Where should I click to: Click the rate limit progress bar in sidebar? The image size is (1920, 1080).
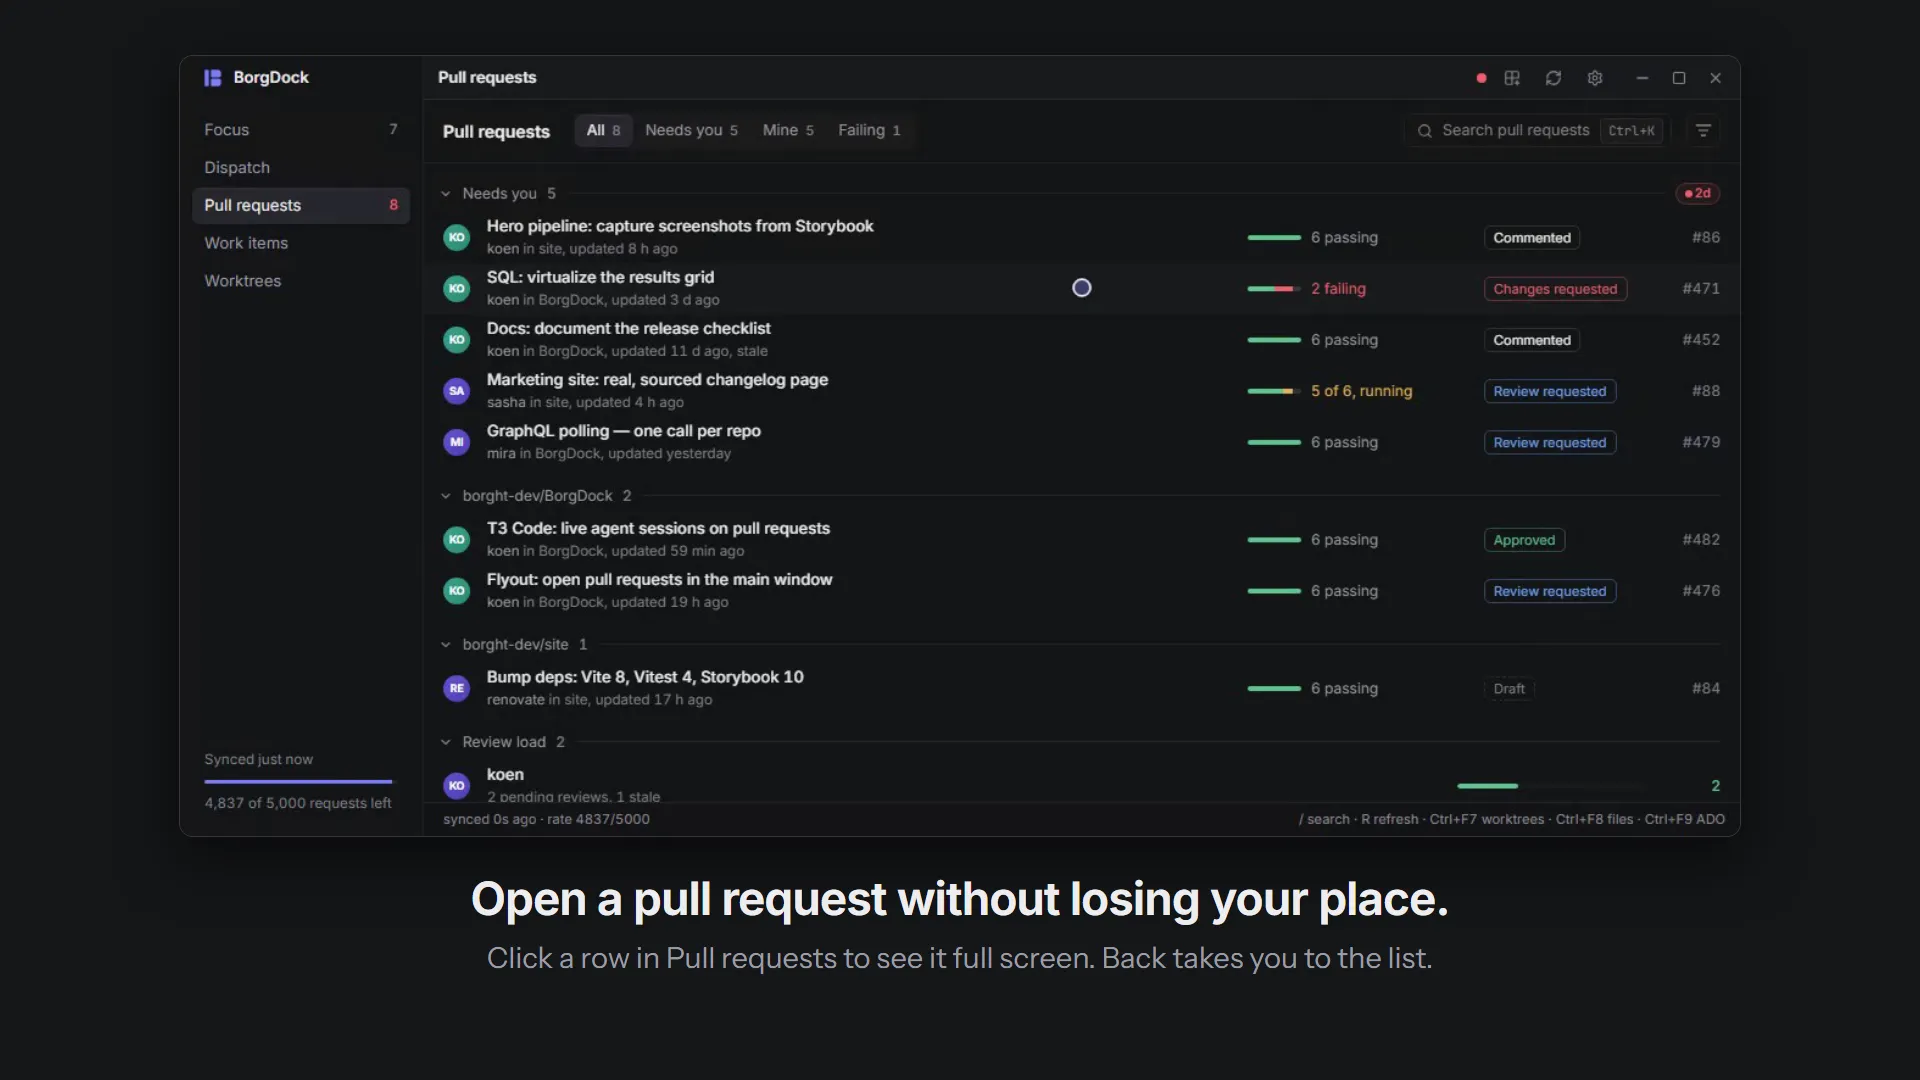[x=300, y=782]
